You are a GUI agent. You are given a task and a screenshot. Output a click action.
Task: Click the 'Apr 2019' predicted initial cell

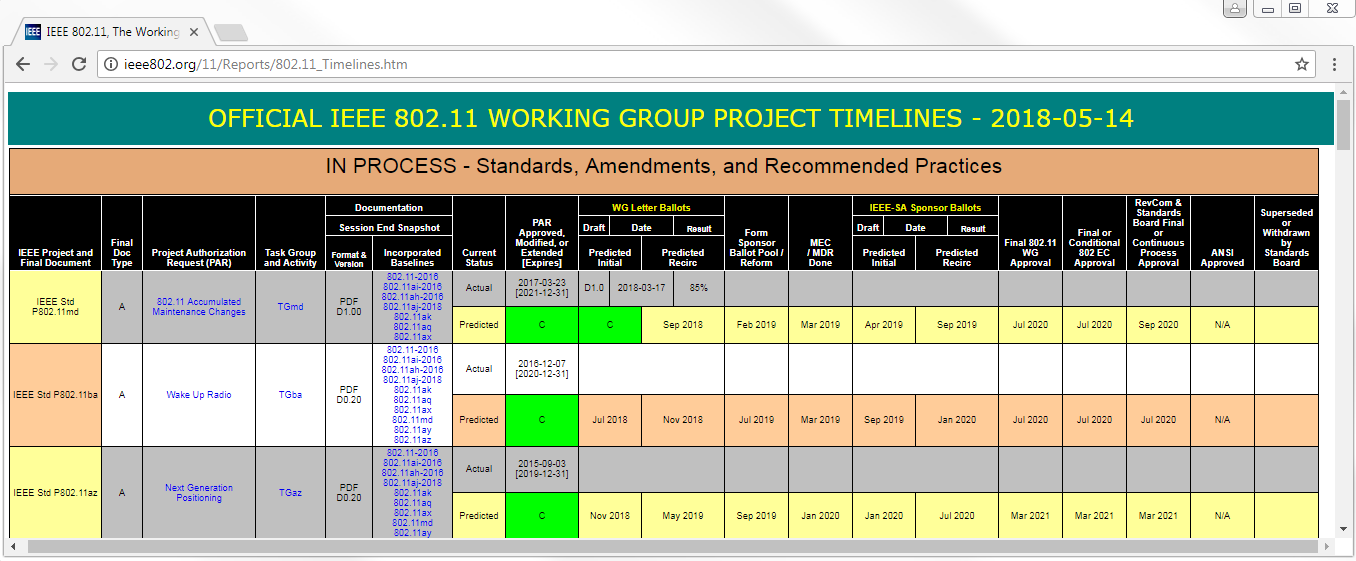[x=884, y=325]
